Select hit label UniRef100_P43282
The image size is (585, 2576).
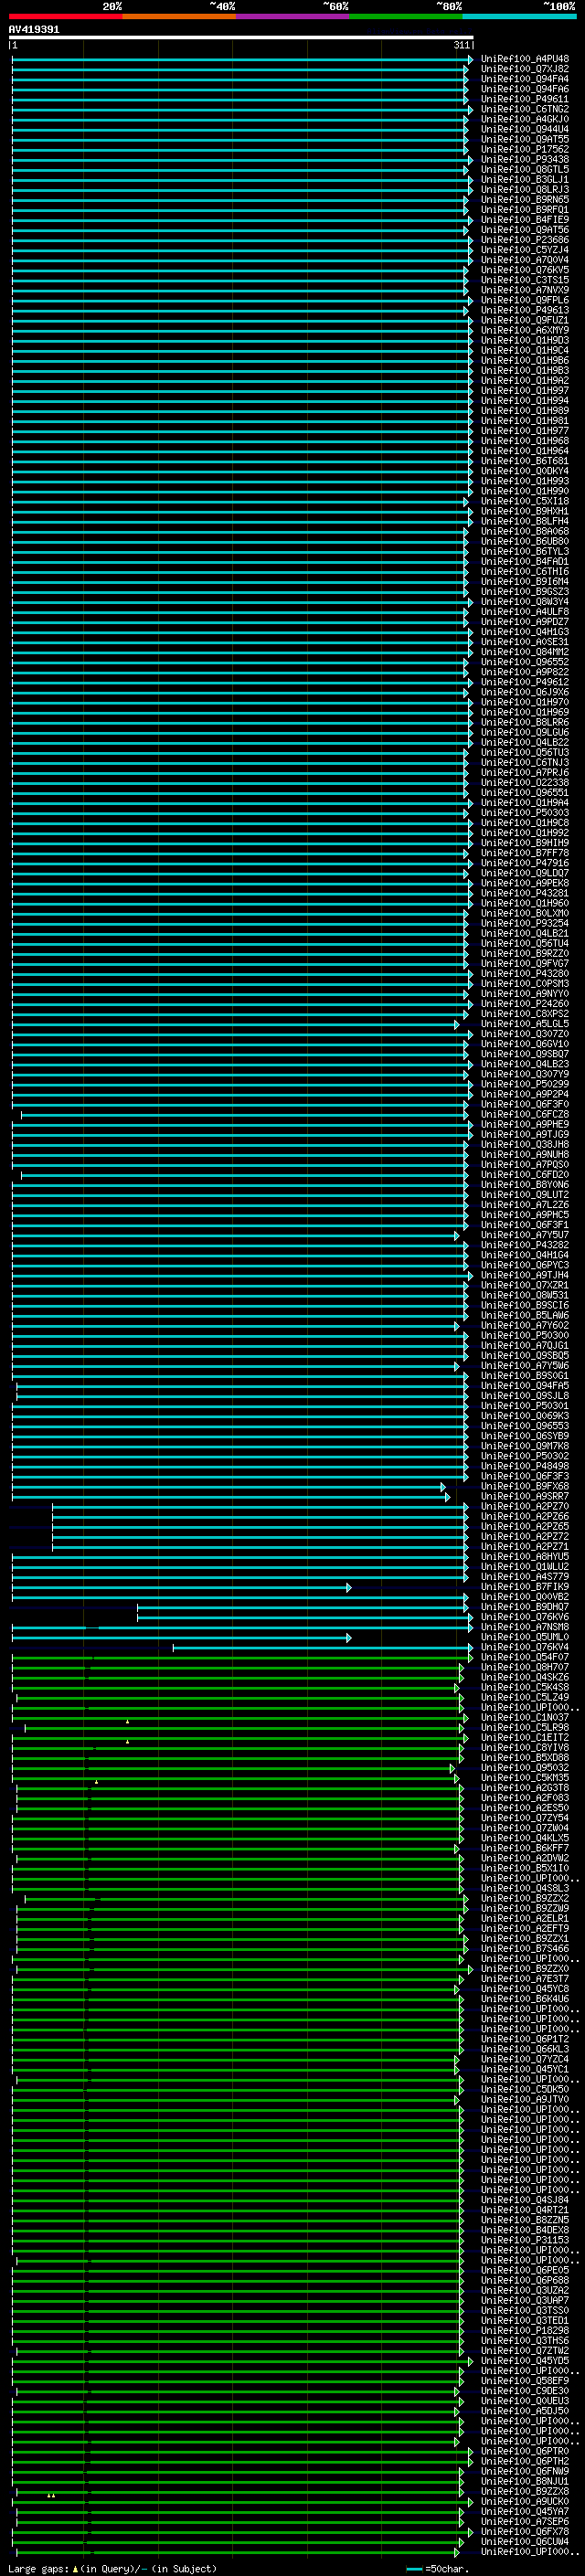[525, 1245]
